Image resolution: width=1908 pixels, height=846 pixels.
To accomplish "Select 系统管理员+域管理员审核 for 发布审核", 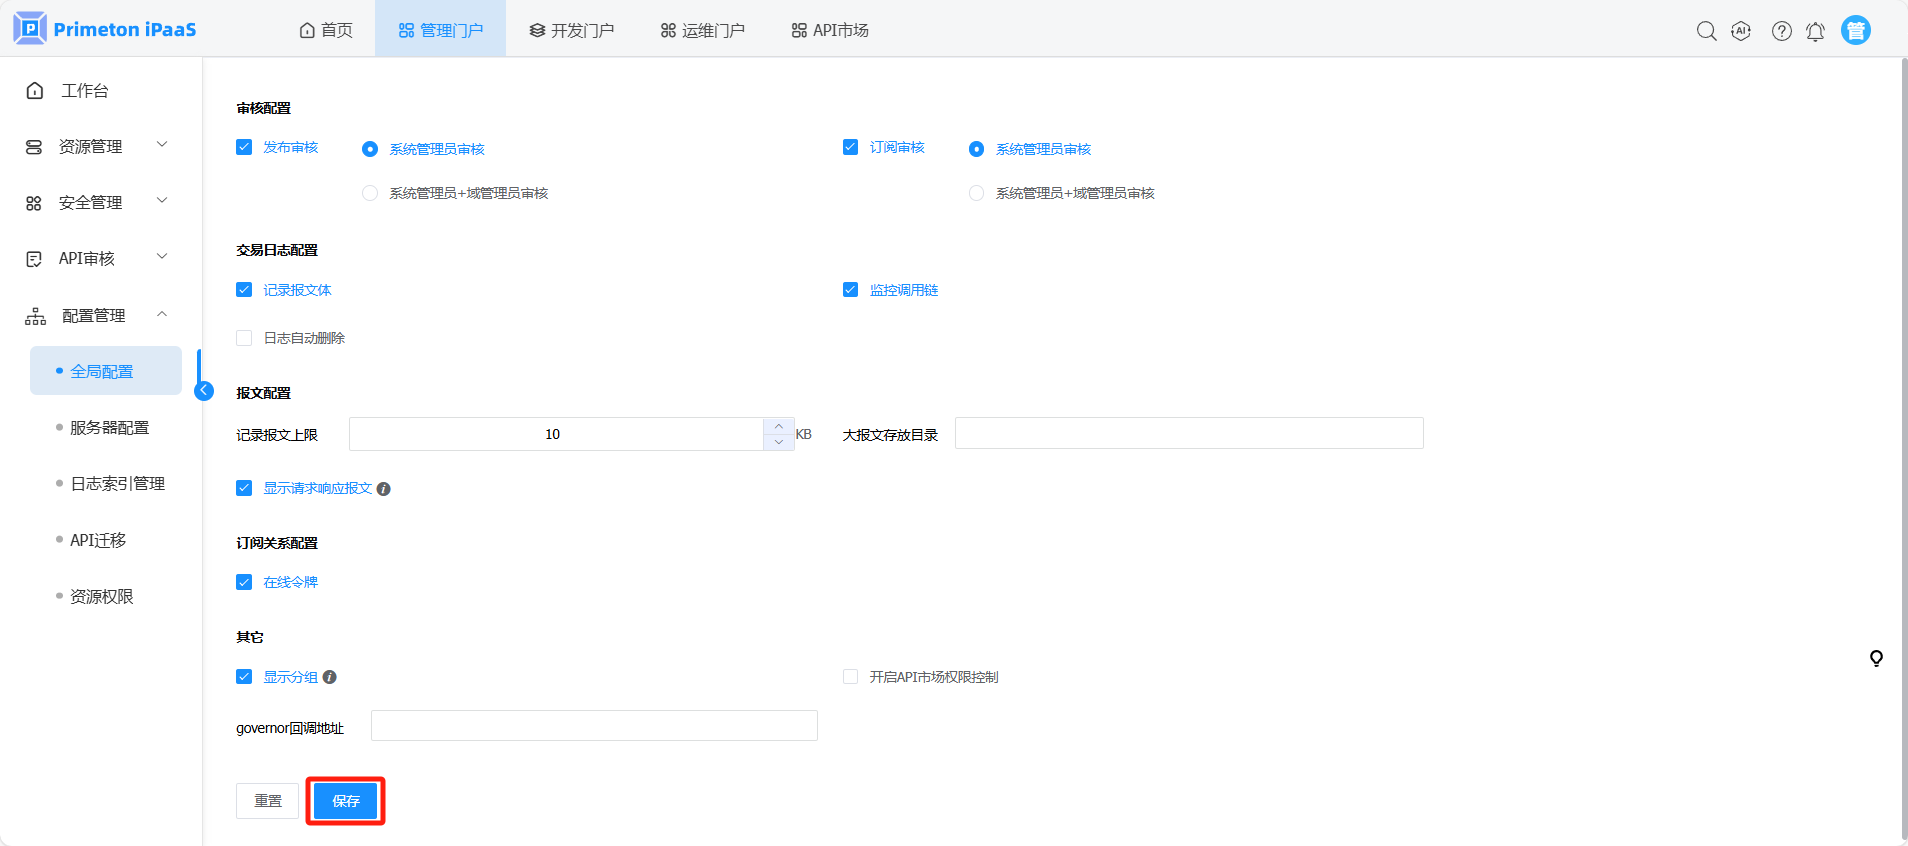I will tap(370, 193).
